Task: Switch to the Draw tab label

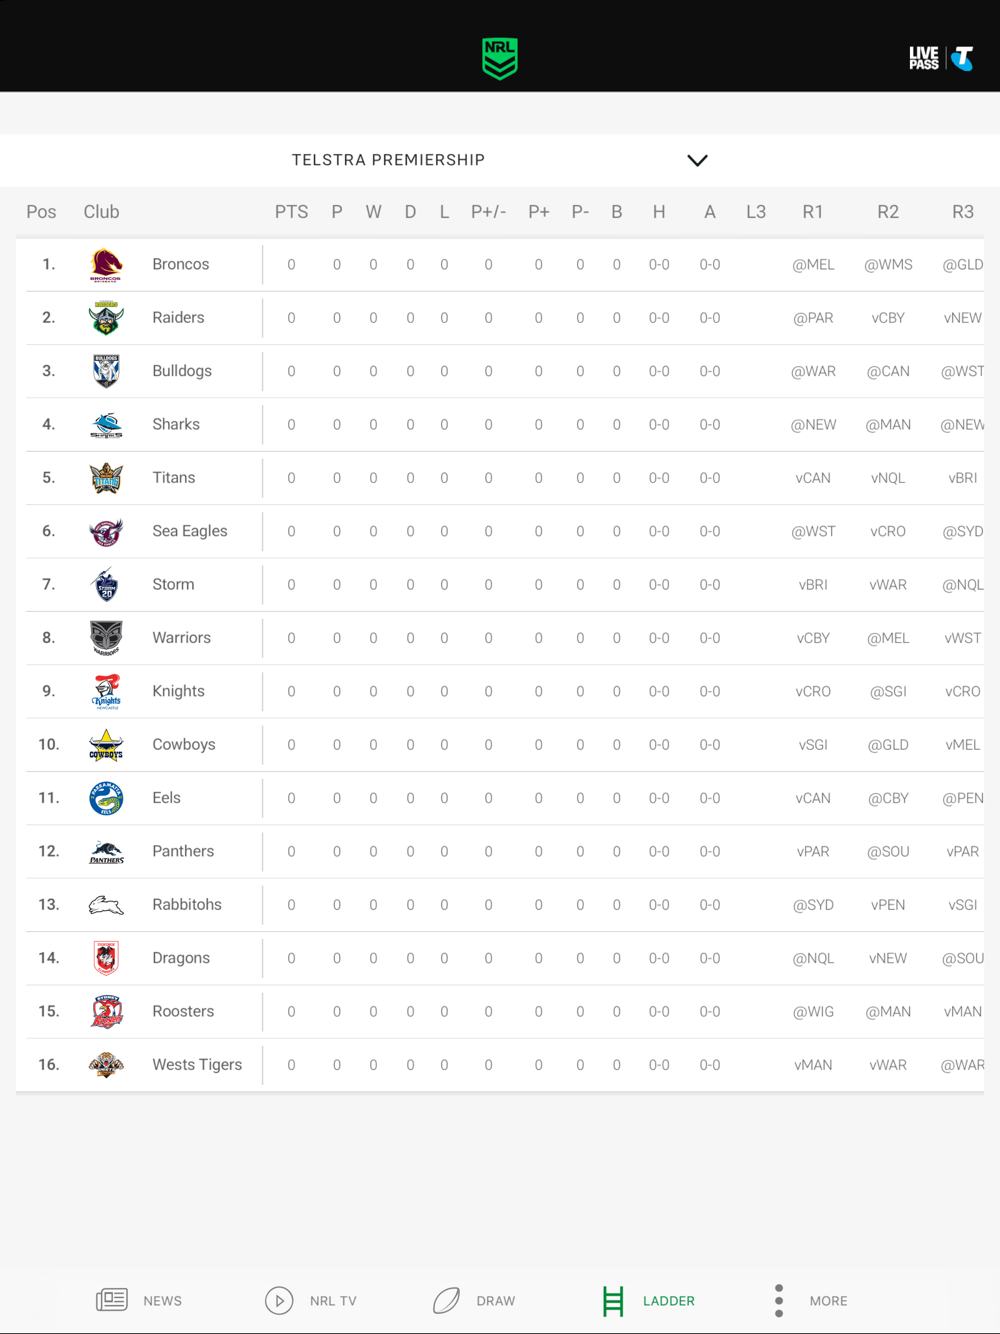Action: click(496, 1301)
